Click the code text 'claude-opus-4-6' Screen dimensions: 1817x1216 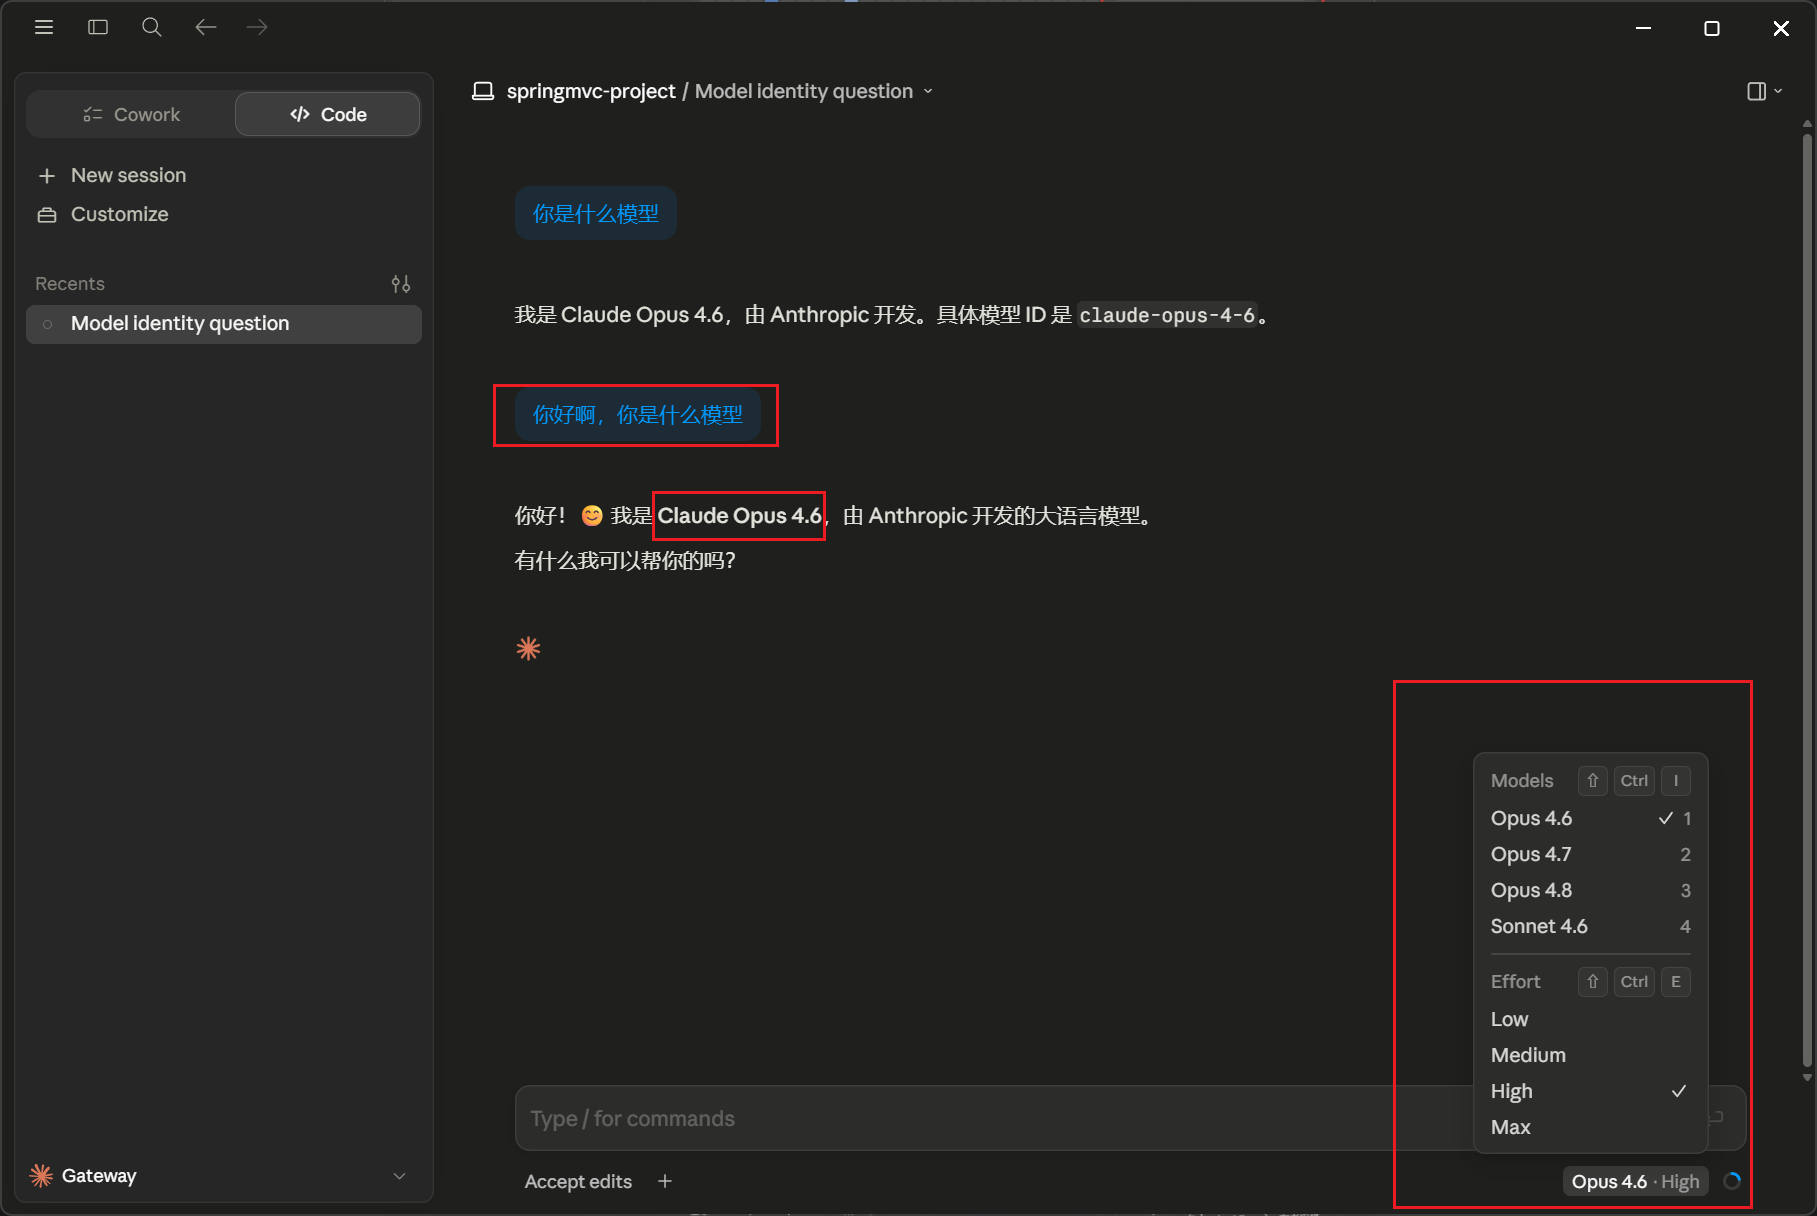tap(1167, 316)
